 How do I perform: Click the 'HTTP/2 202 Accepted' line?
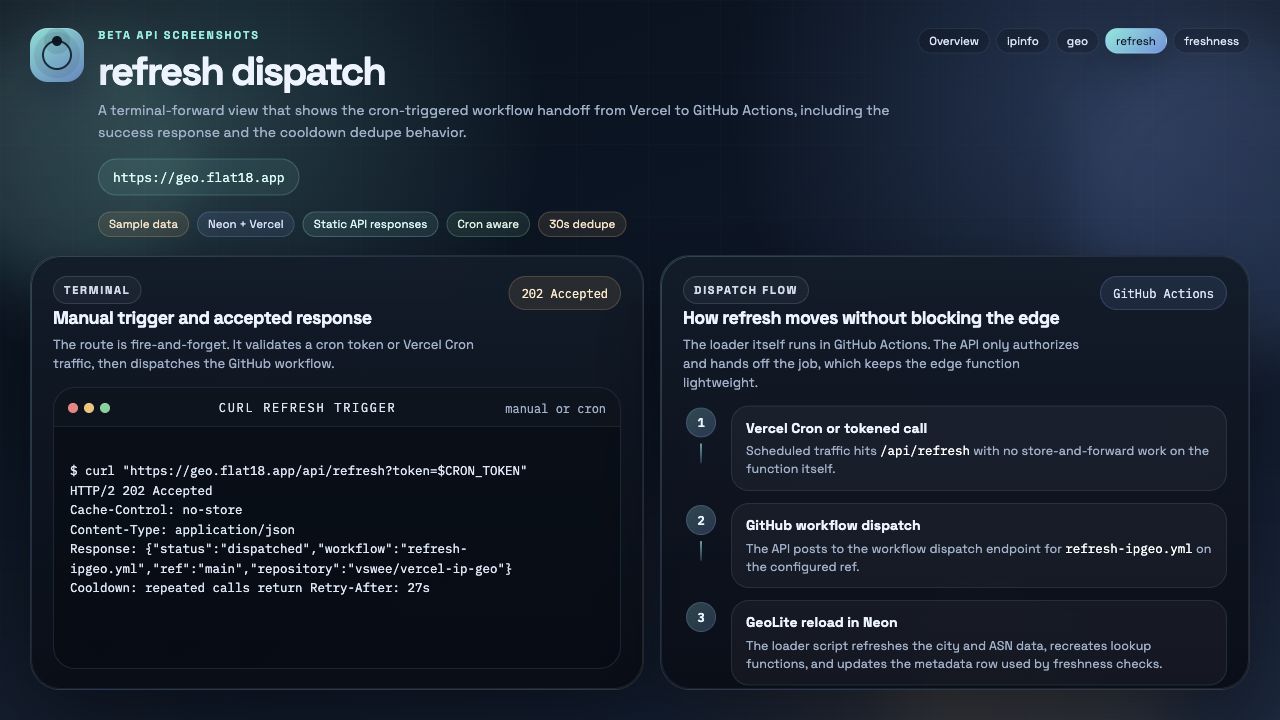click(x=141, y=490)
